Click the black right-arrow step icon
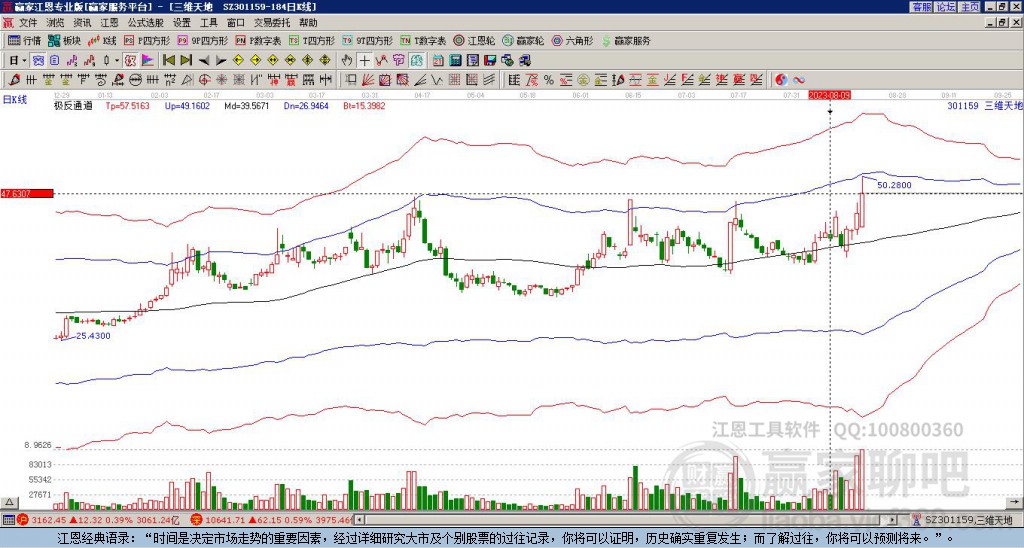 click(221, 61)
